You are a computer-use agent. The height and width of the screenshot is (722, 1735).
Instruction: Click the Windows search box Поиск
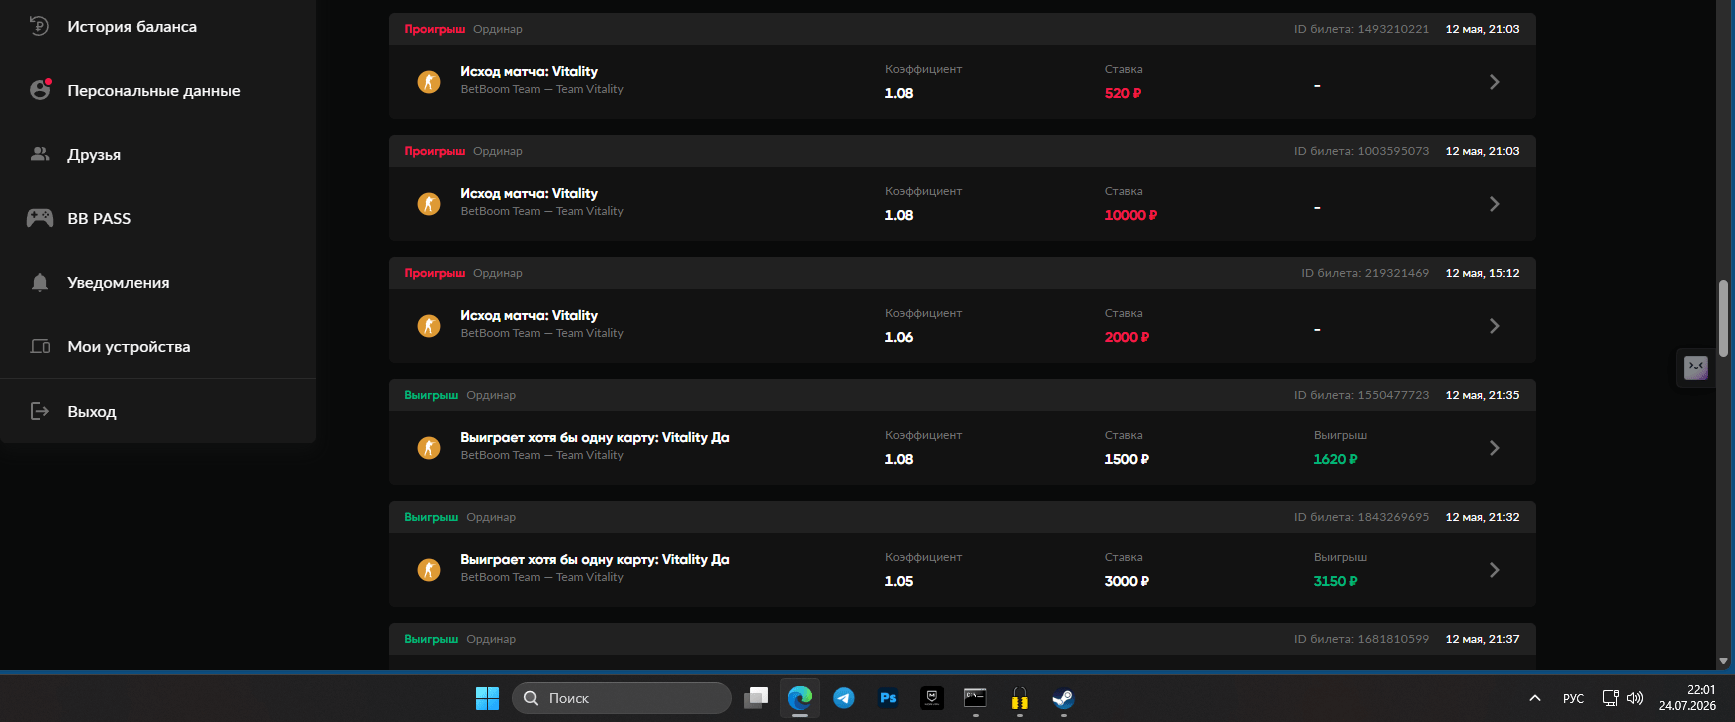[x=622, y=698]
